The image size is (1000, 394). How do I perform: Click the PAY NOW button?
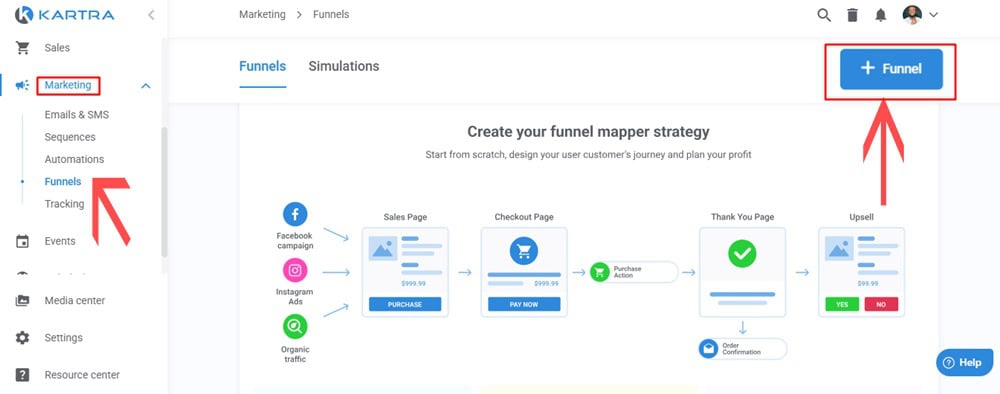point(524,304)
